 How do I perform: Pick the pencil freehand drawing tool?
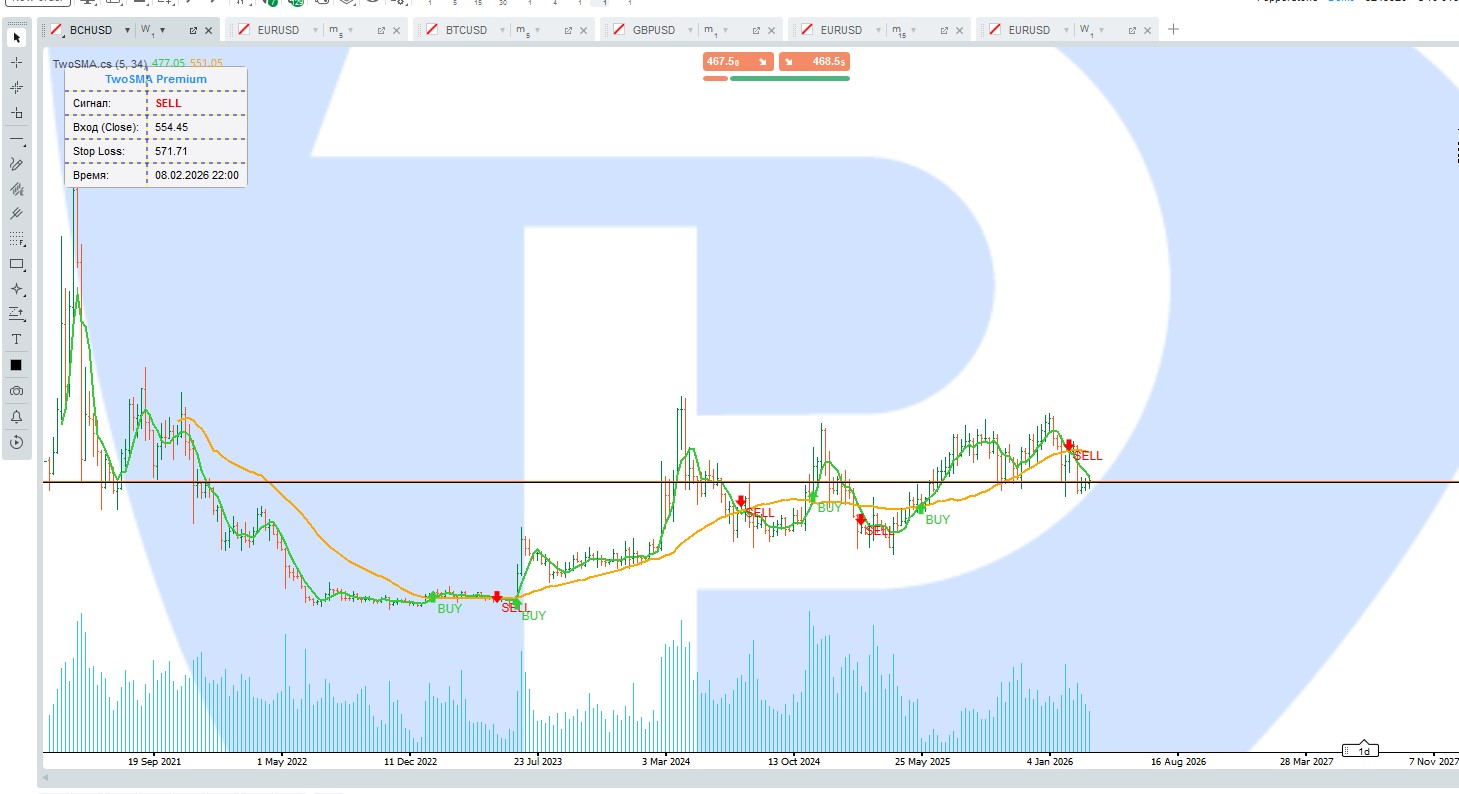[16, 164]
